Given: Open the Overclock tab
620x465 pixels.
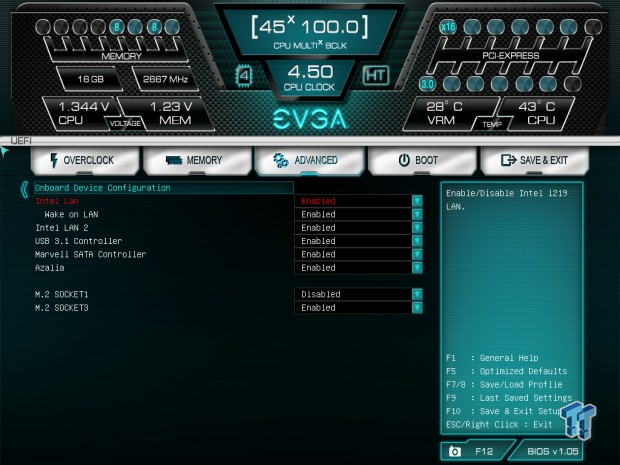Looking at the screenshot, I should click(85, 160).
